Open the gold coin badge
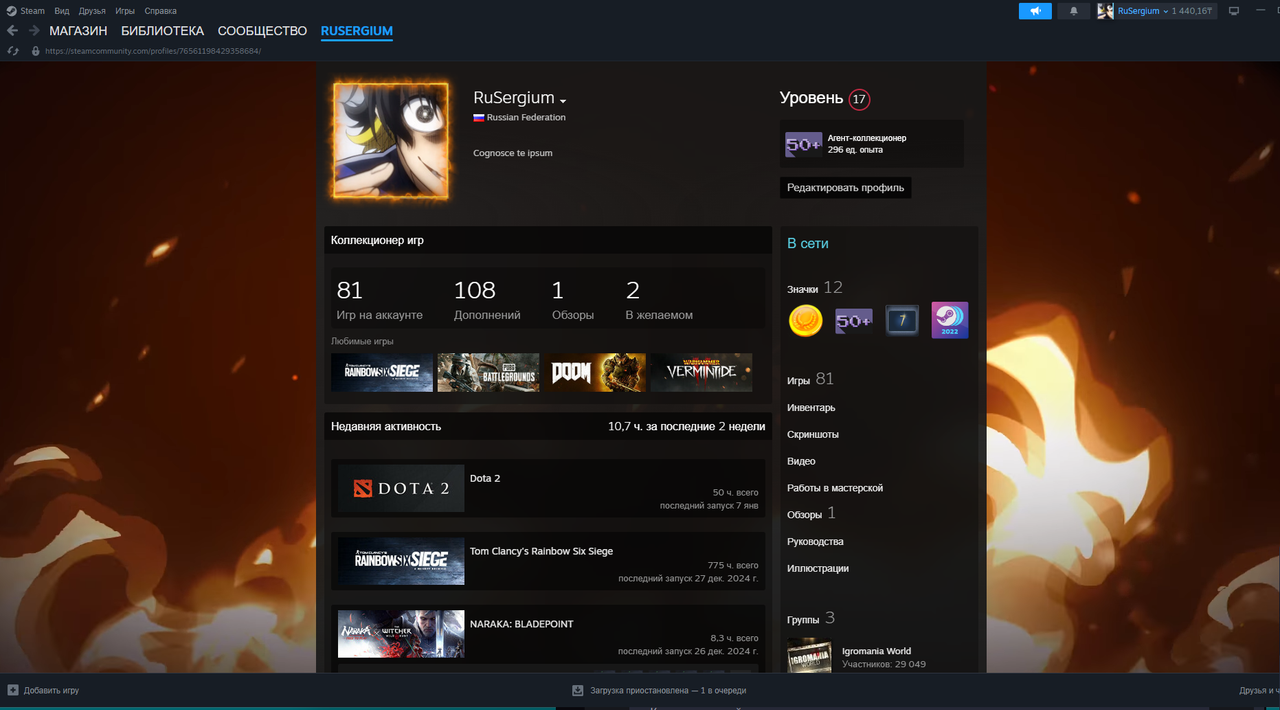Screen dimensions: 1280x710 805,320
